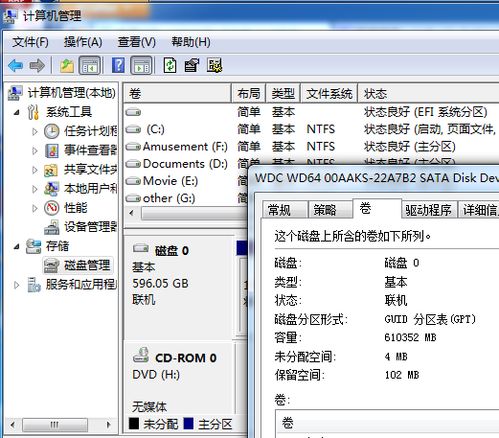Collapse the 系统工具 tree node
This screenshot has width=499, height=438.
pos(16,112)
